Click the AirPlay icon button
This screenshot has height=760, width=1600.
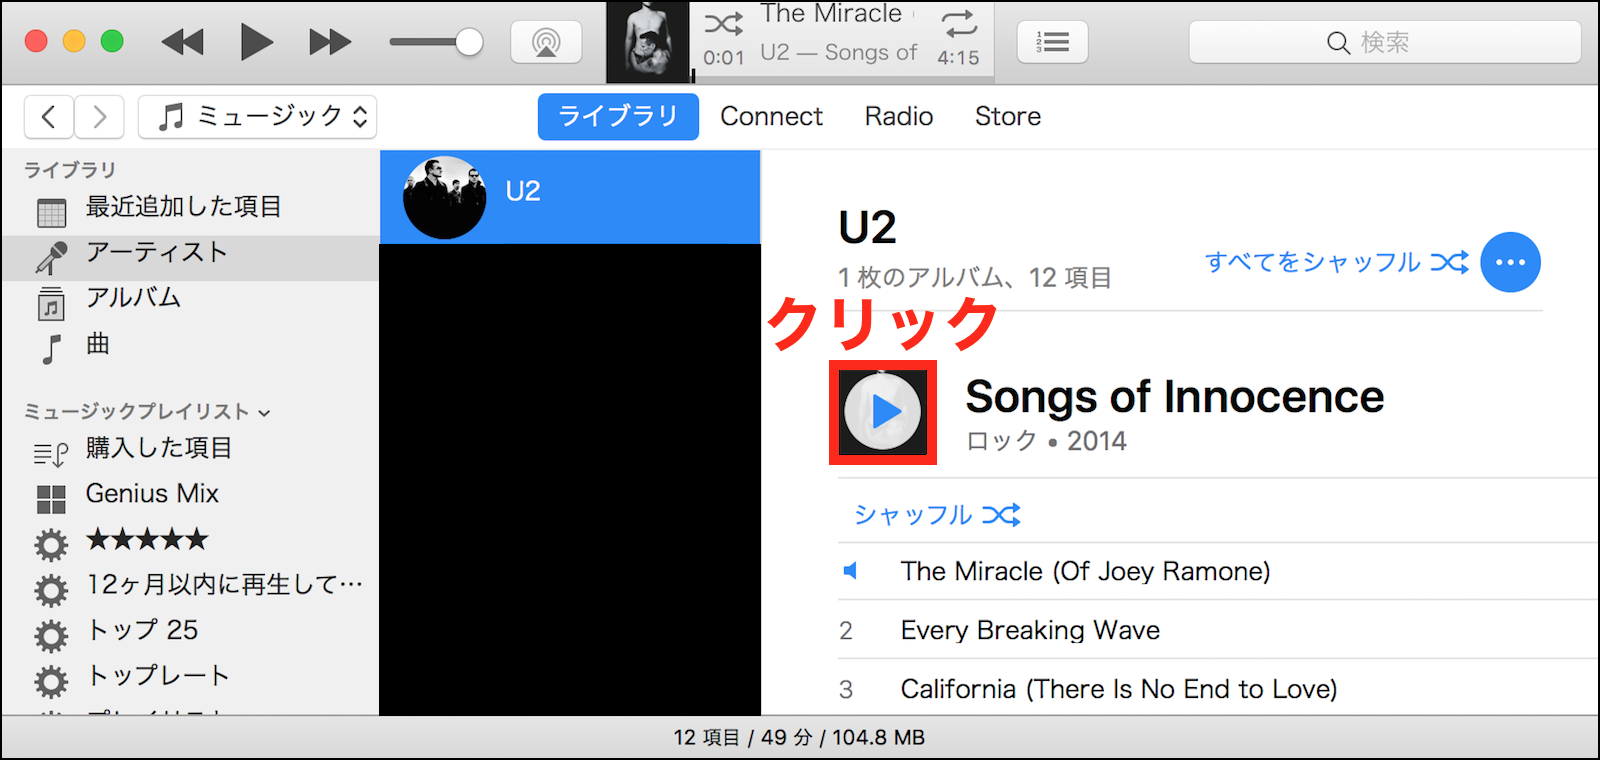point(546,42)
